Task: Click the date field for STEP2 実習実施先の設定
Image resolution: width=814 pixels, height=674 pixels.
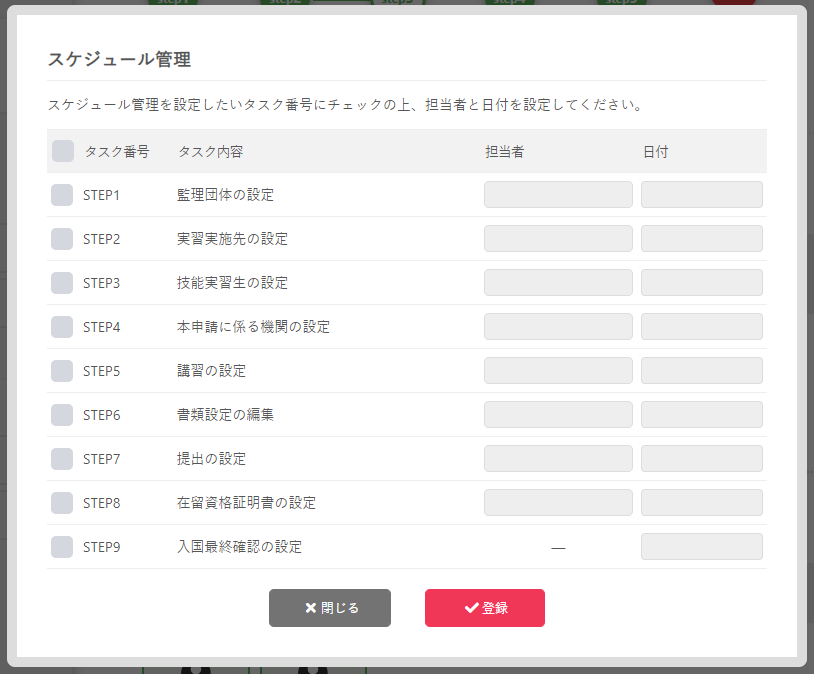Action: click(701, 239)
